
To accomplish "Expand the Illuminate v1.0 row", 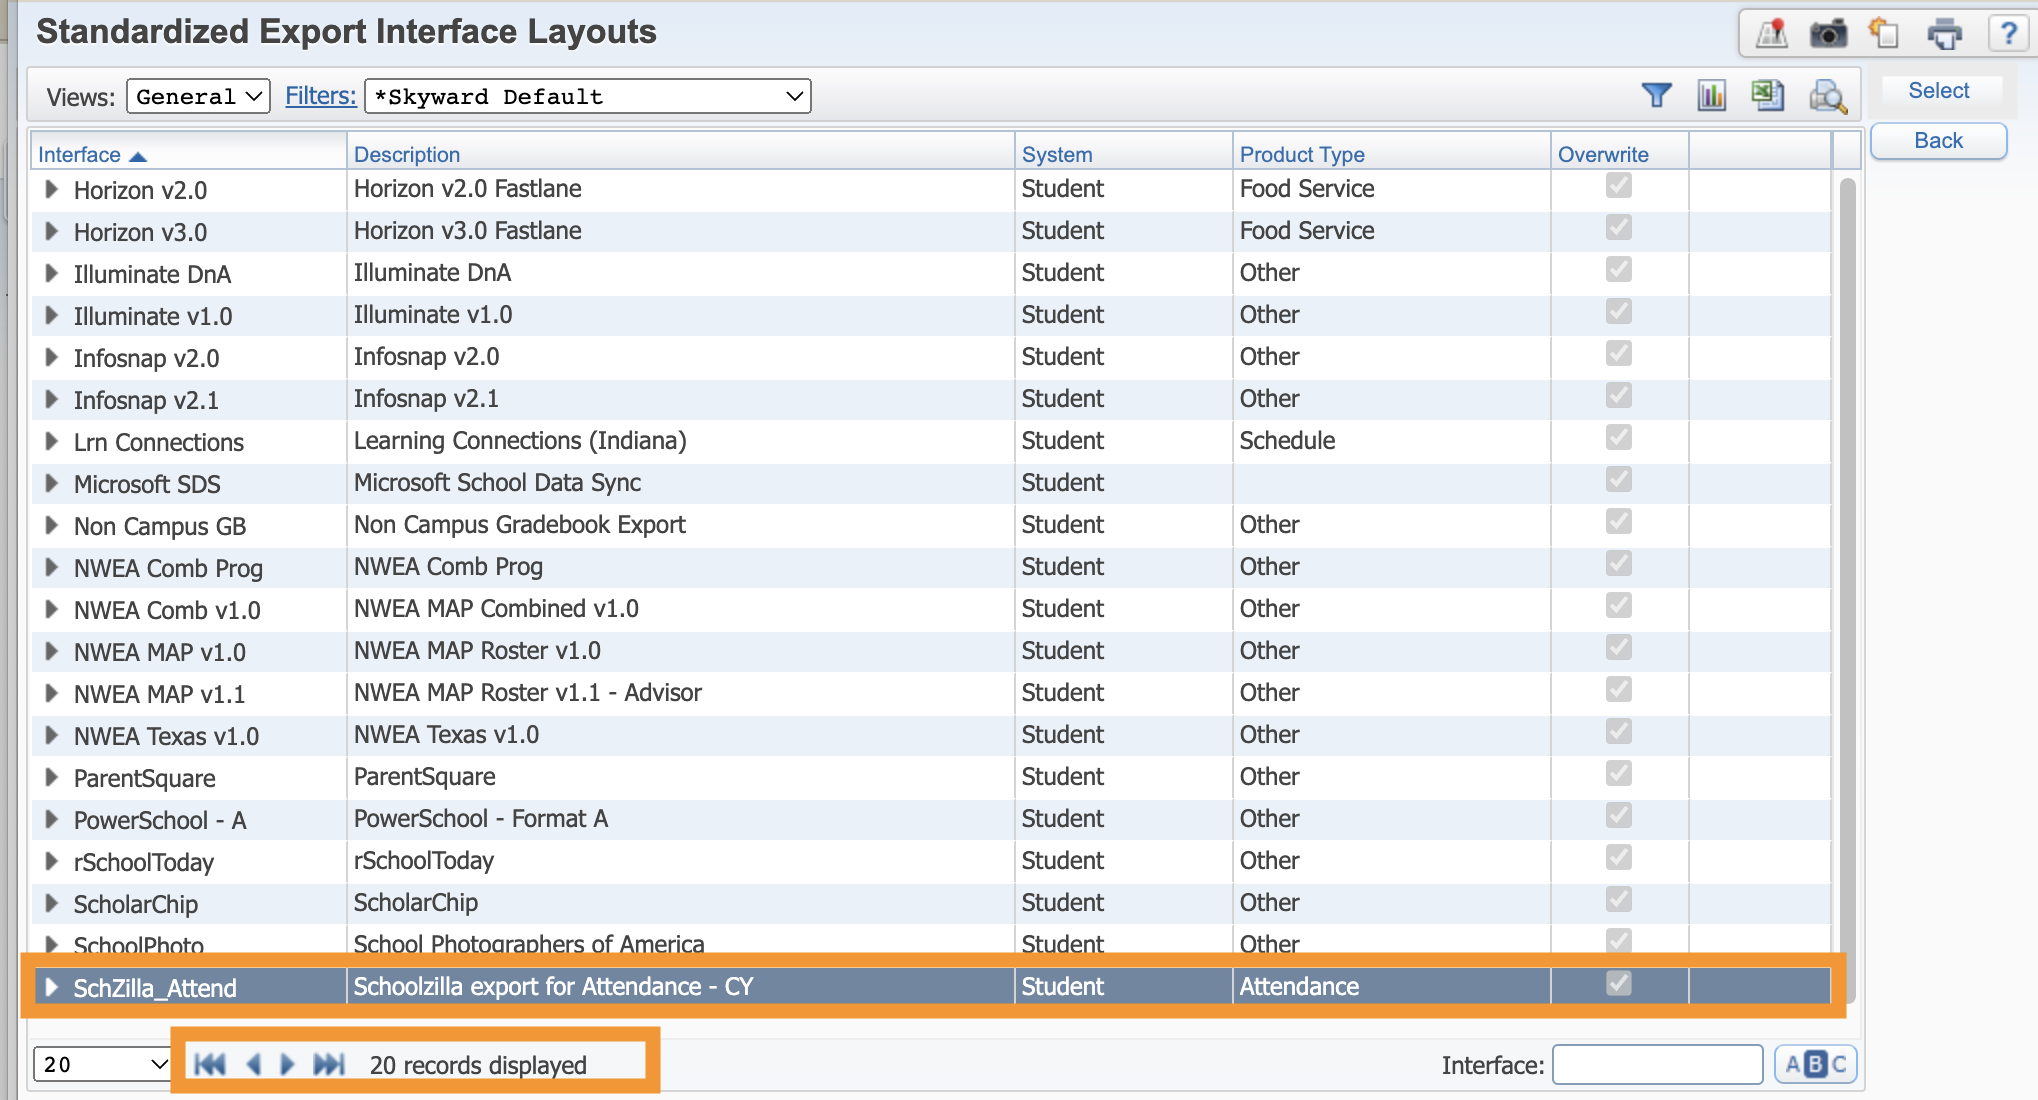I will pos(52,315).
